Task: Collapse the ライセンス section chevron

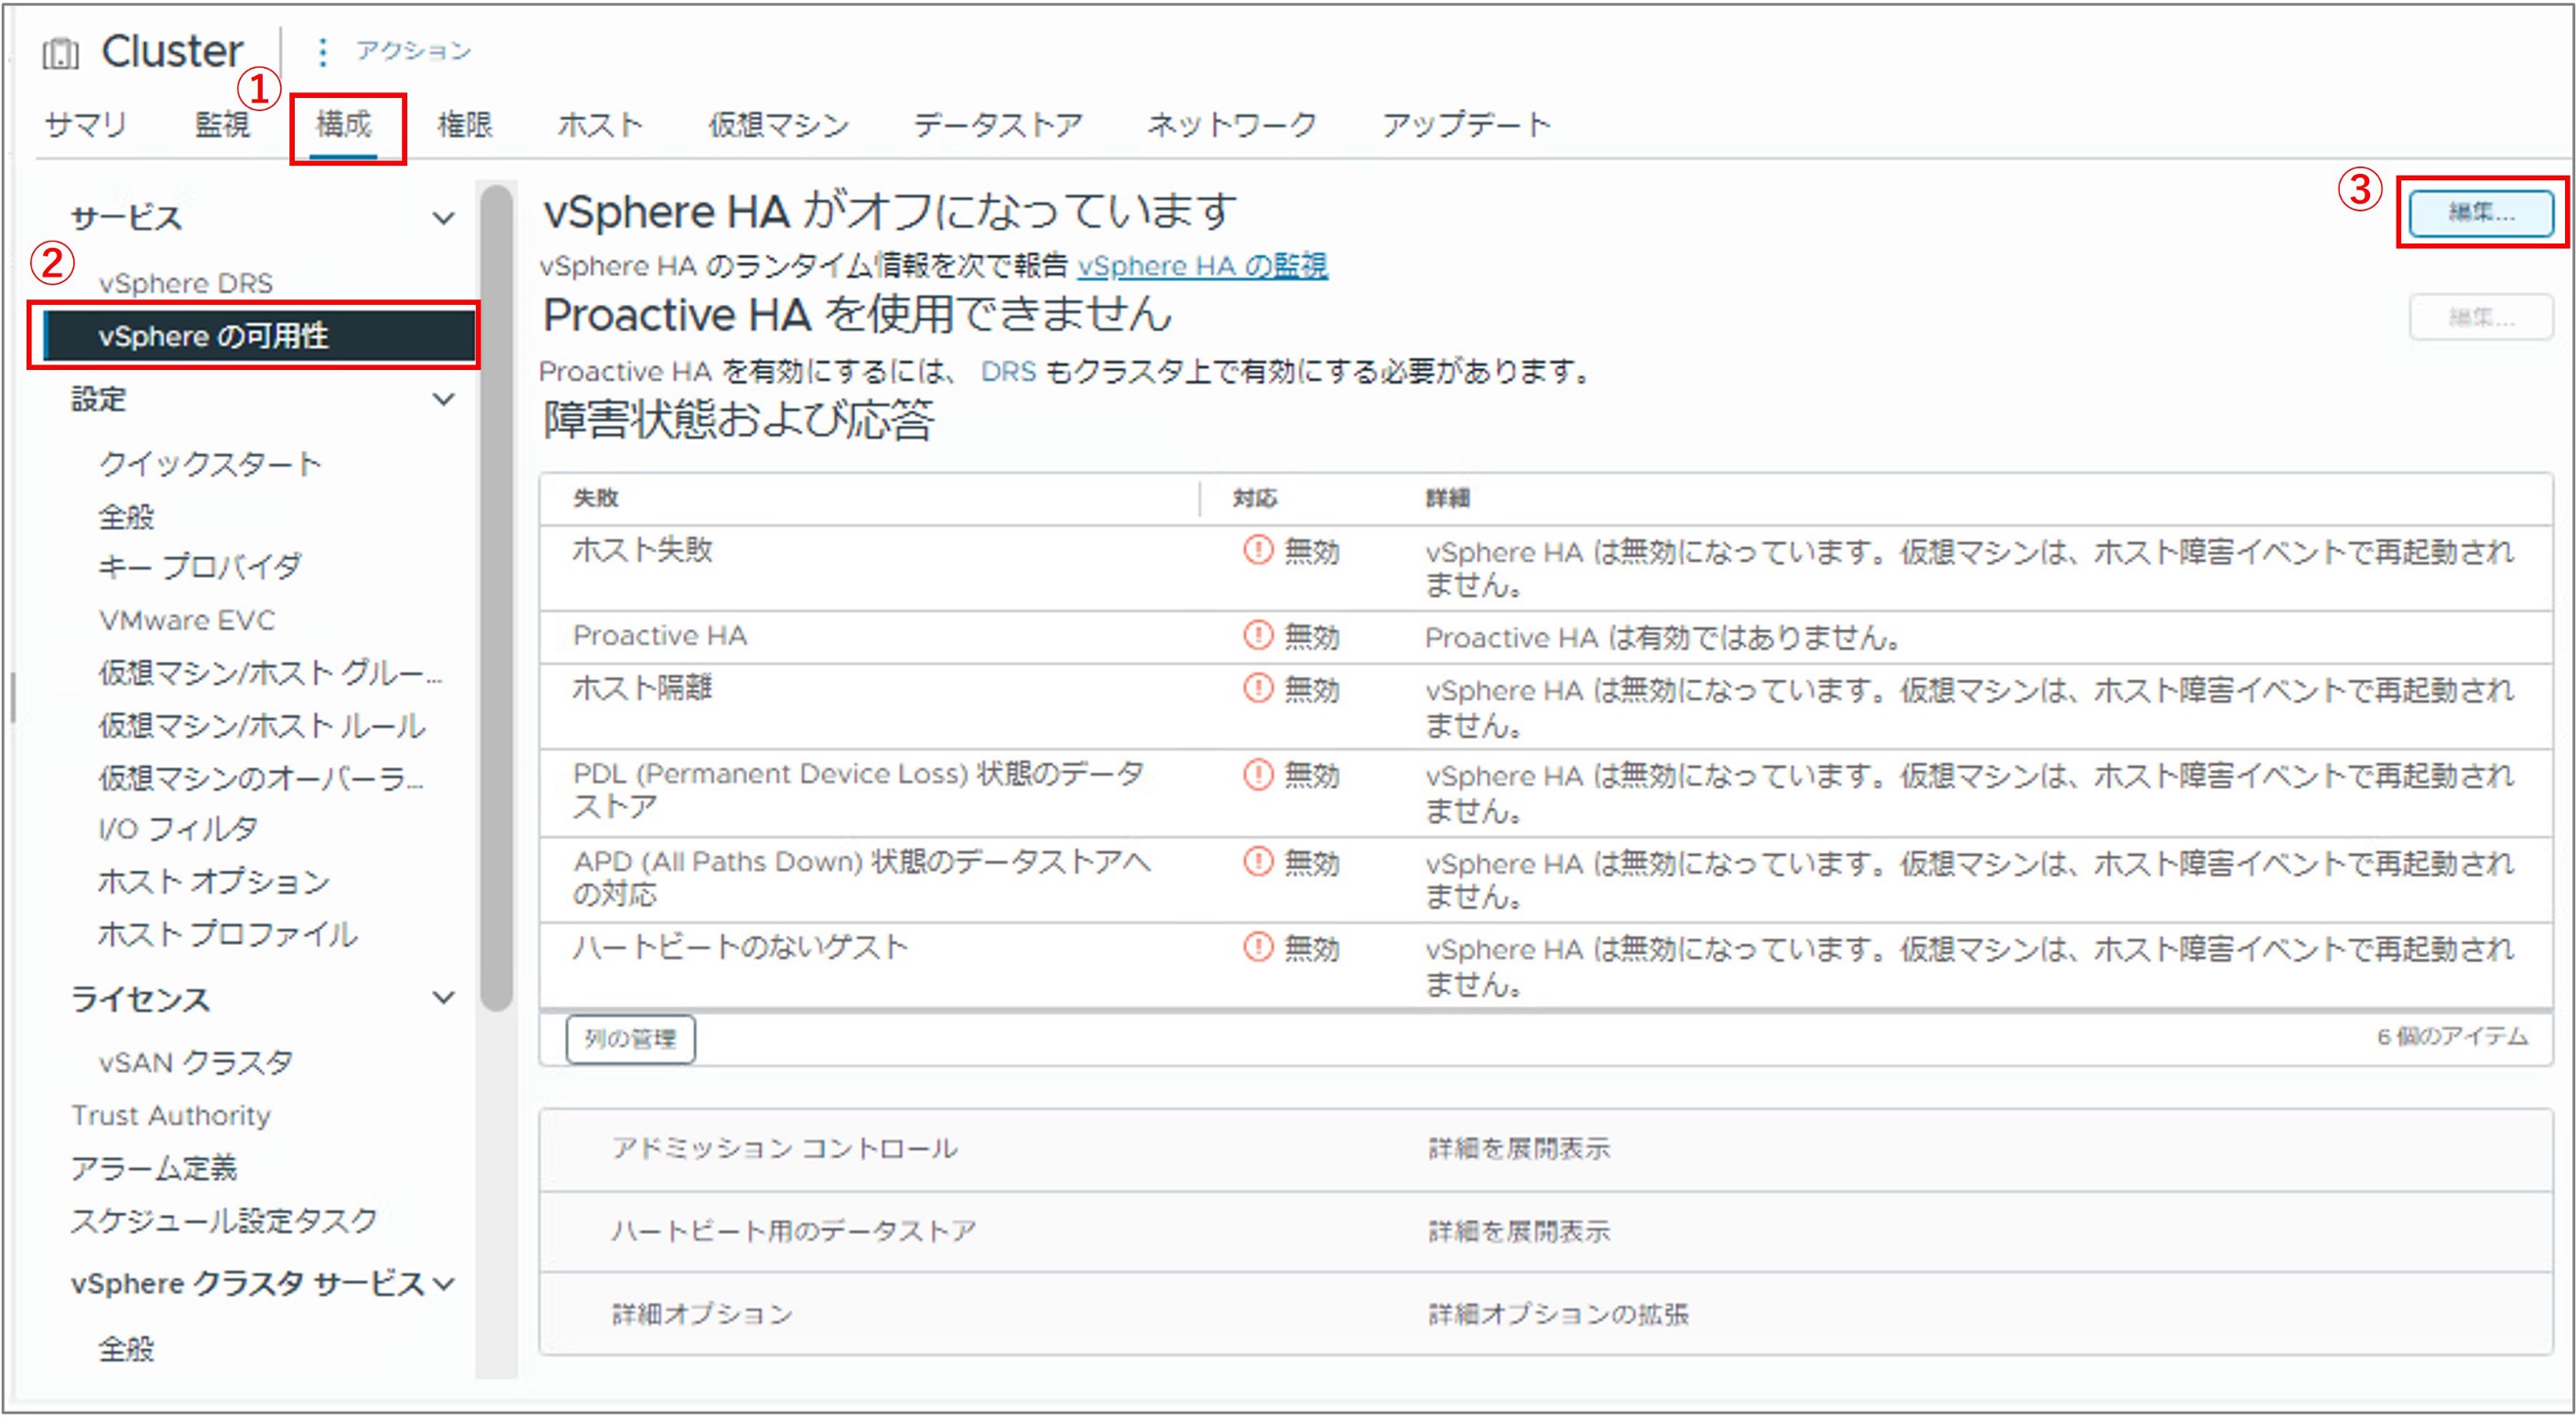Action: click(443, 998)
